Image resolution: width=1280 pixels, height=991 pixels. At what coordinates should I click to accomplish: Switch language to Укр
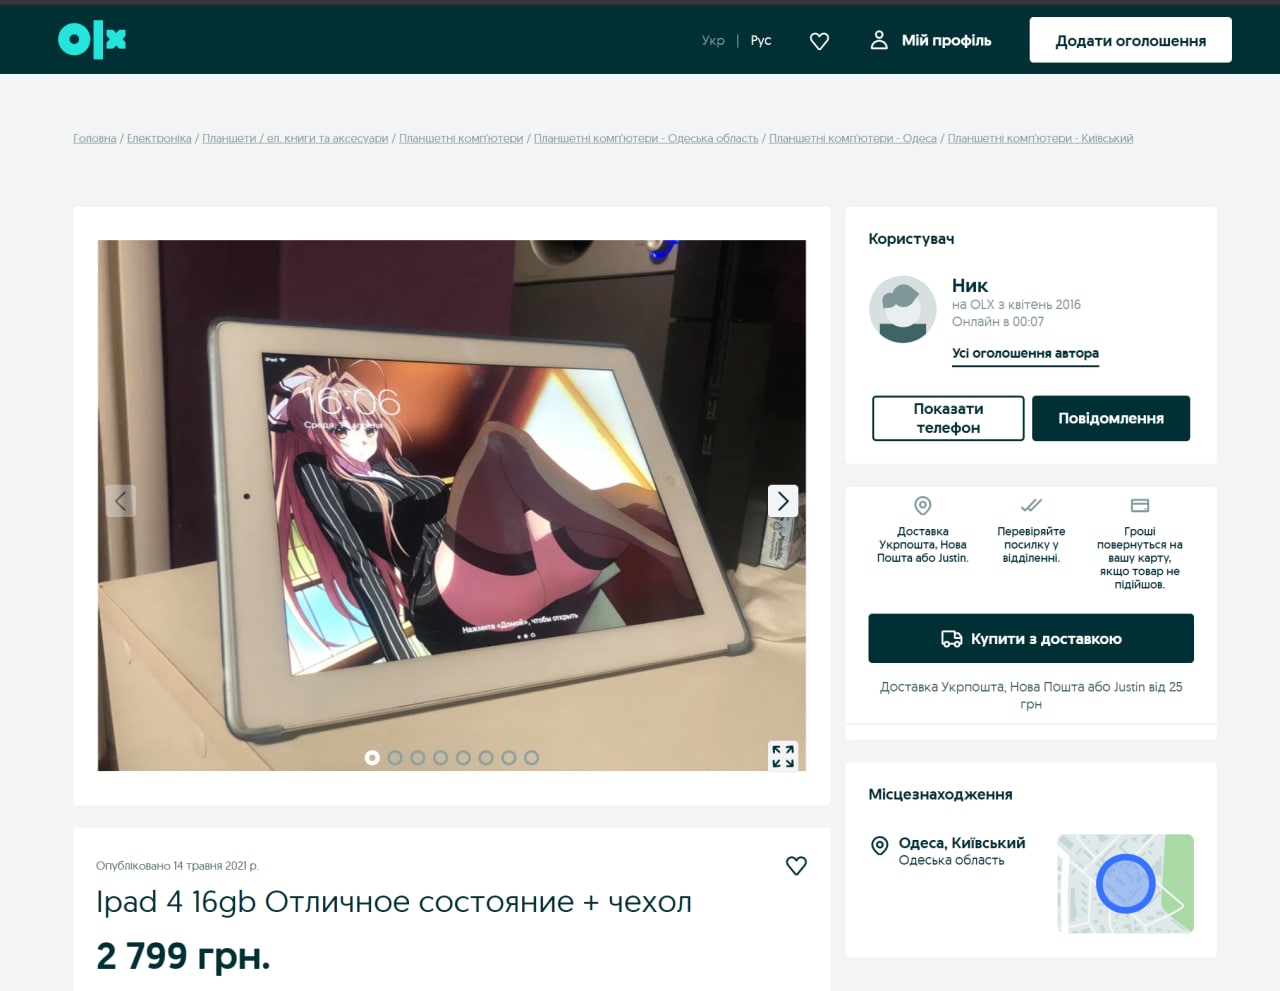click(713, 41)
